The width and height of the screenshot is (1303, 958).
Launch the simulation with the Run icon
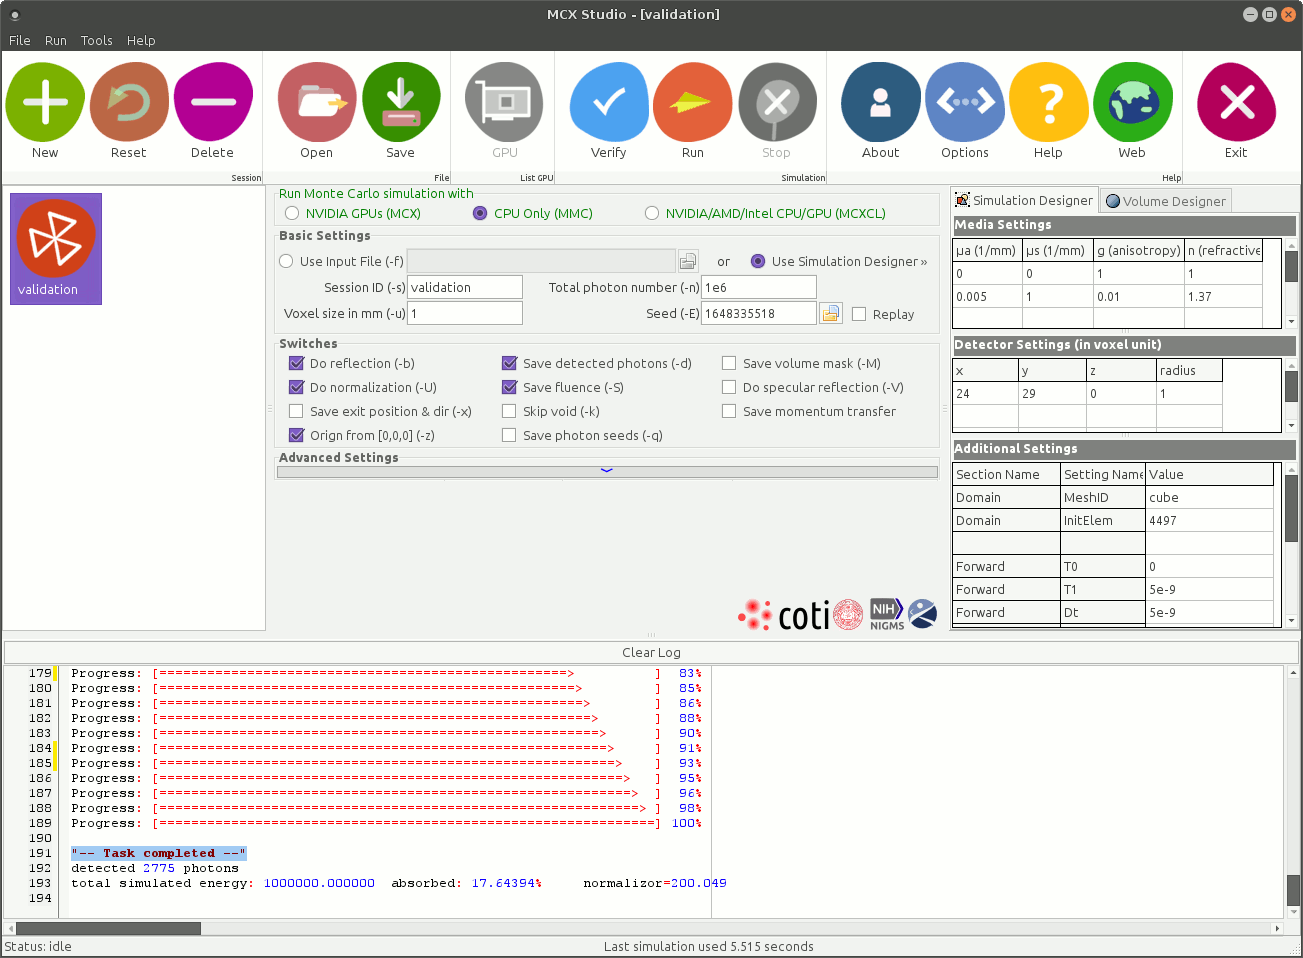click(x=692, y=101)
